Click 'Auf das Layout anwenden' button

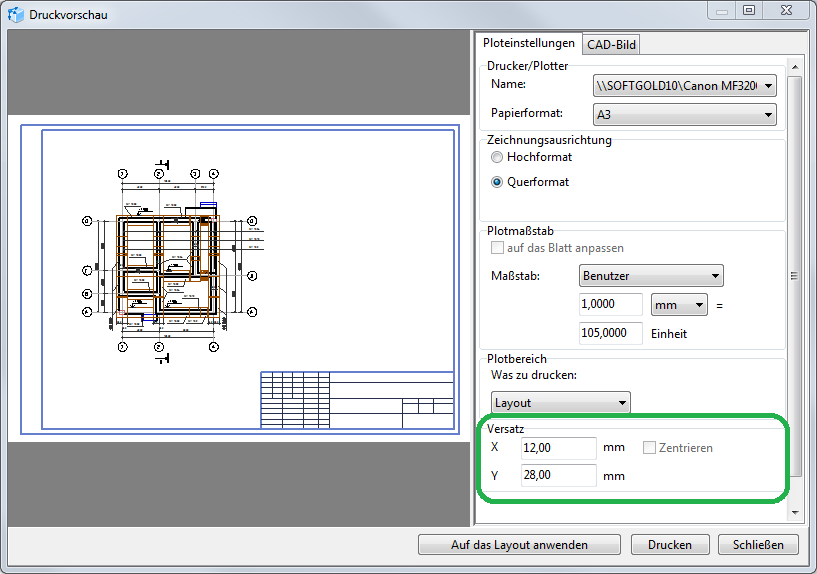click(x=519, y=545)
